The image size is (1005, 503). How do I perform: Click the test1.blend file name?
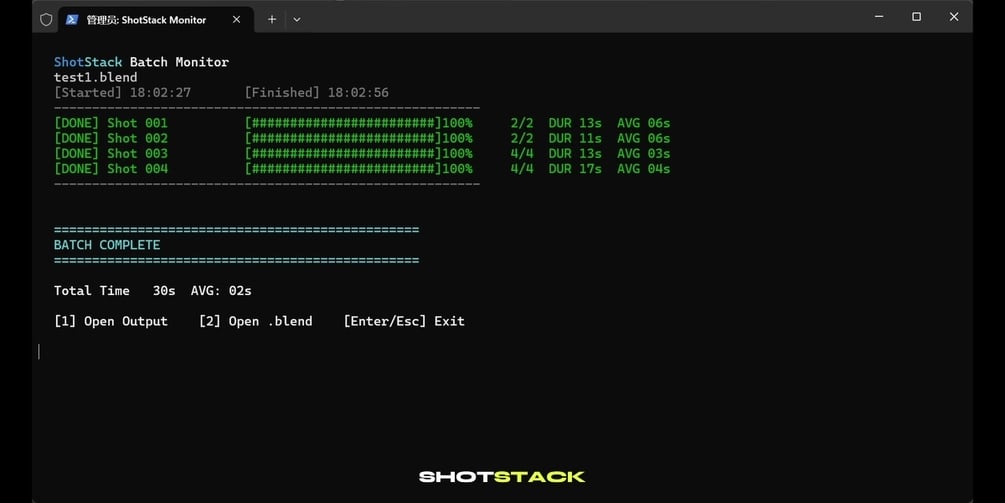(96, 78)
